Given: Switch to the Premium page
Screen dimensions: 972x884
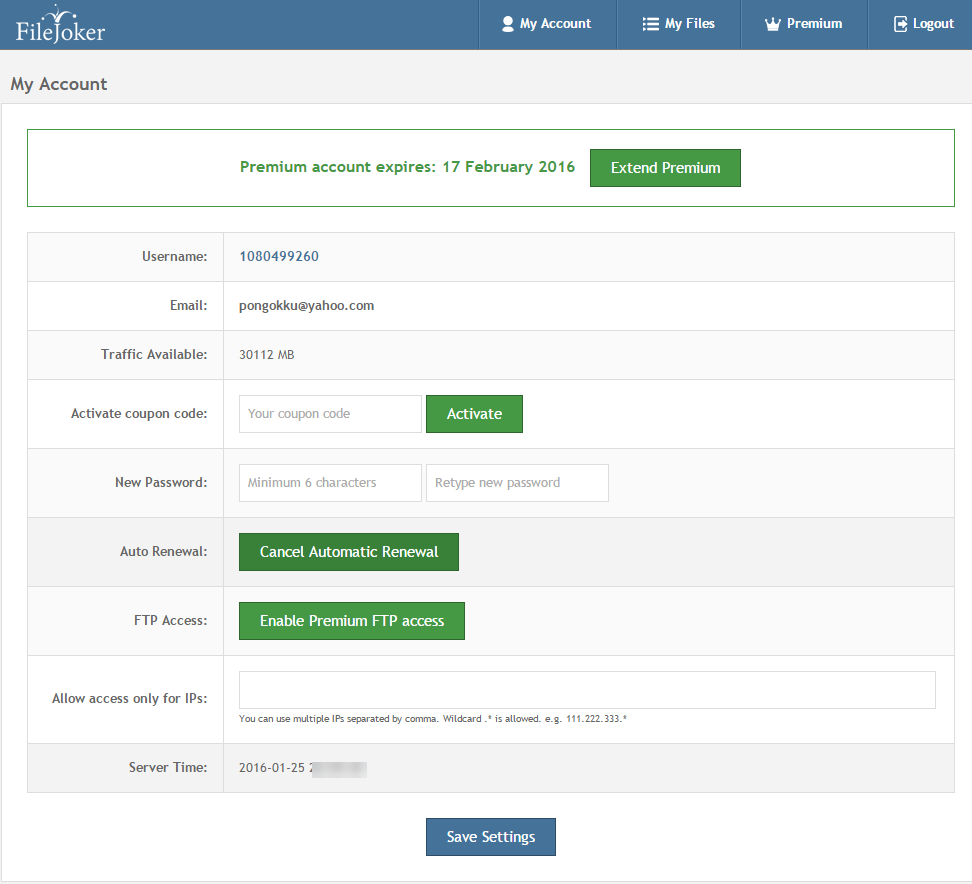Looking at the screenshot, I should pyautogui.click(x=803, y=23).
